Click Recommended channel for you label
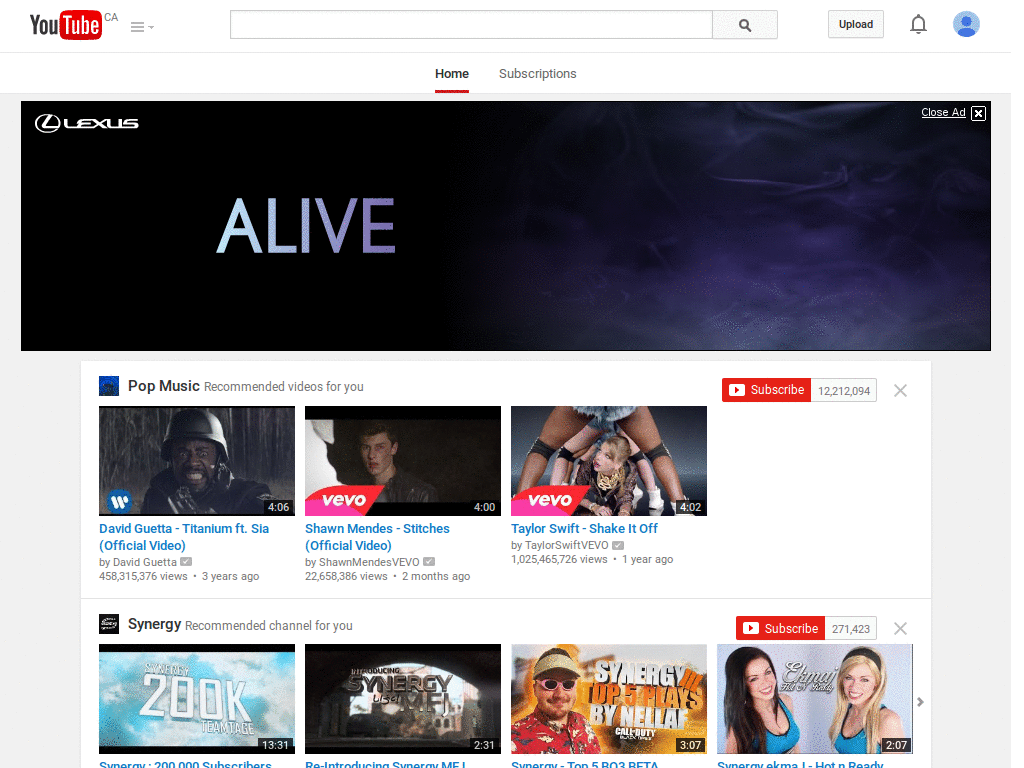The image size is (1024, 768). click(268, 626)
